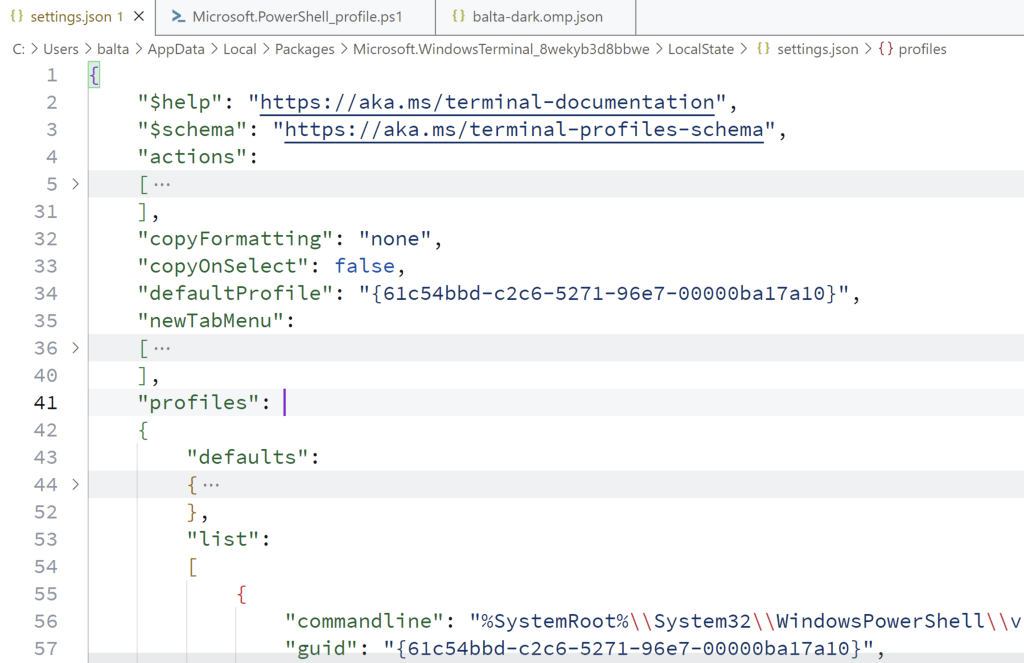Click the "defaults" key text
Image resolution: width=1024 pixels, height=663 pixels.
click(248, 457)
